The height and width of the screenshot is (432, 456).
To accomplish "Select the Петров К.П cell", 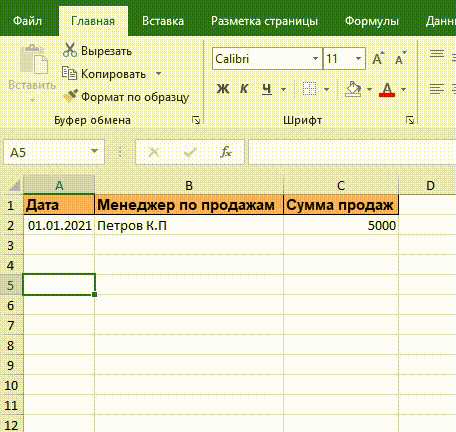I will tap(189, 225).
